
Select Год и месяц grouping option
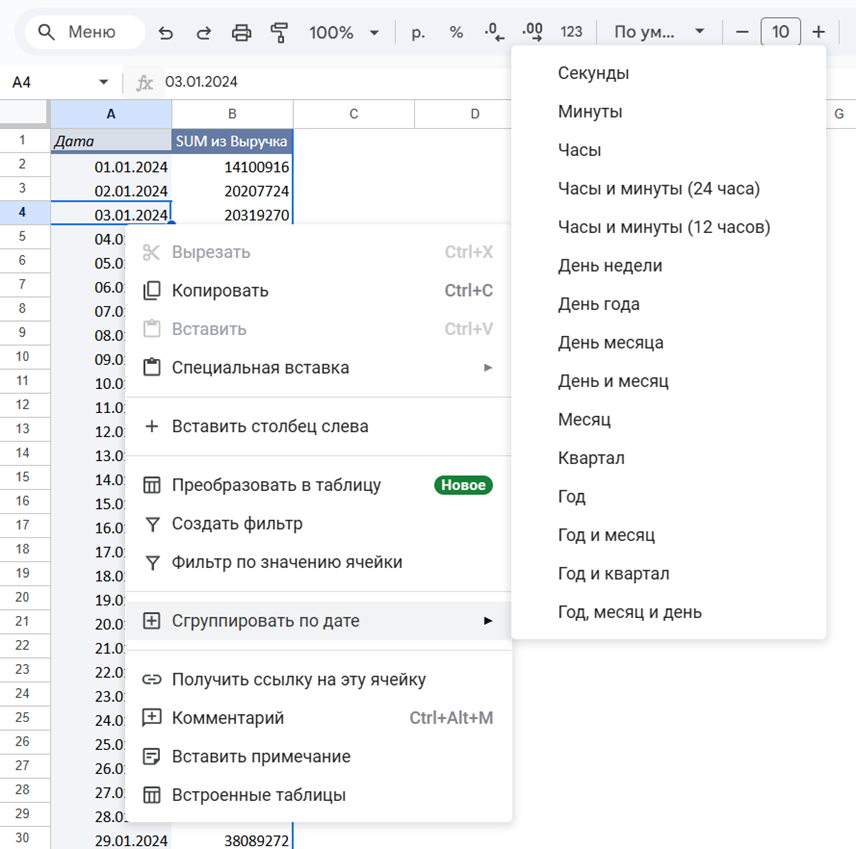coord(668,535)
